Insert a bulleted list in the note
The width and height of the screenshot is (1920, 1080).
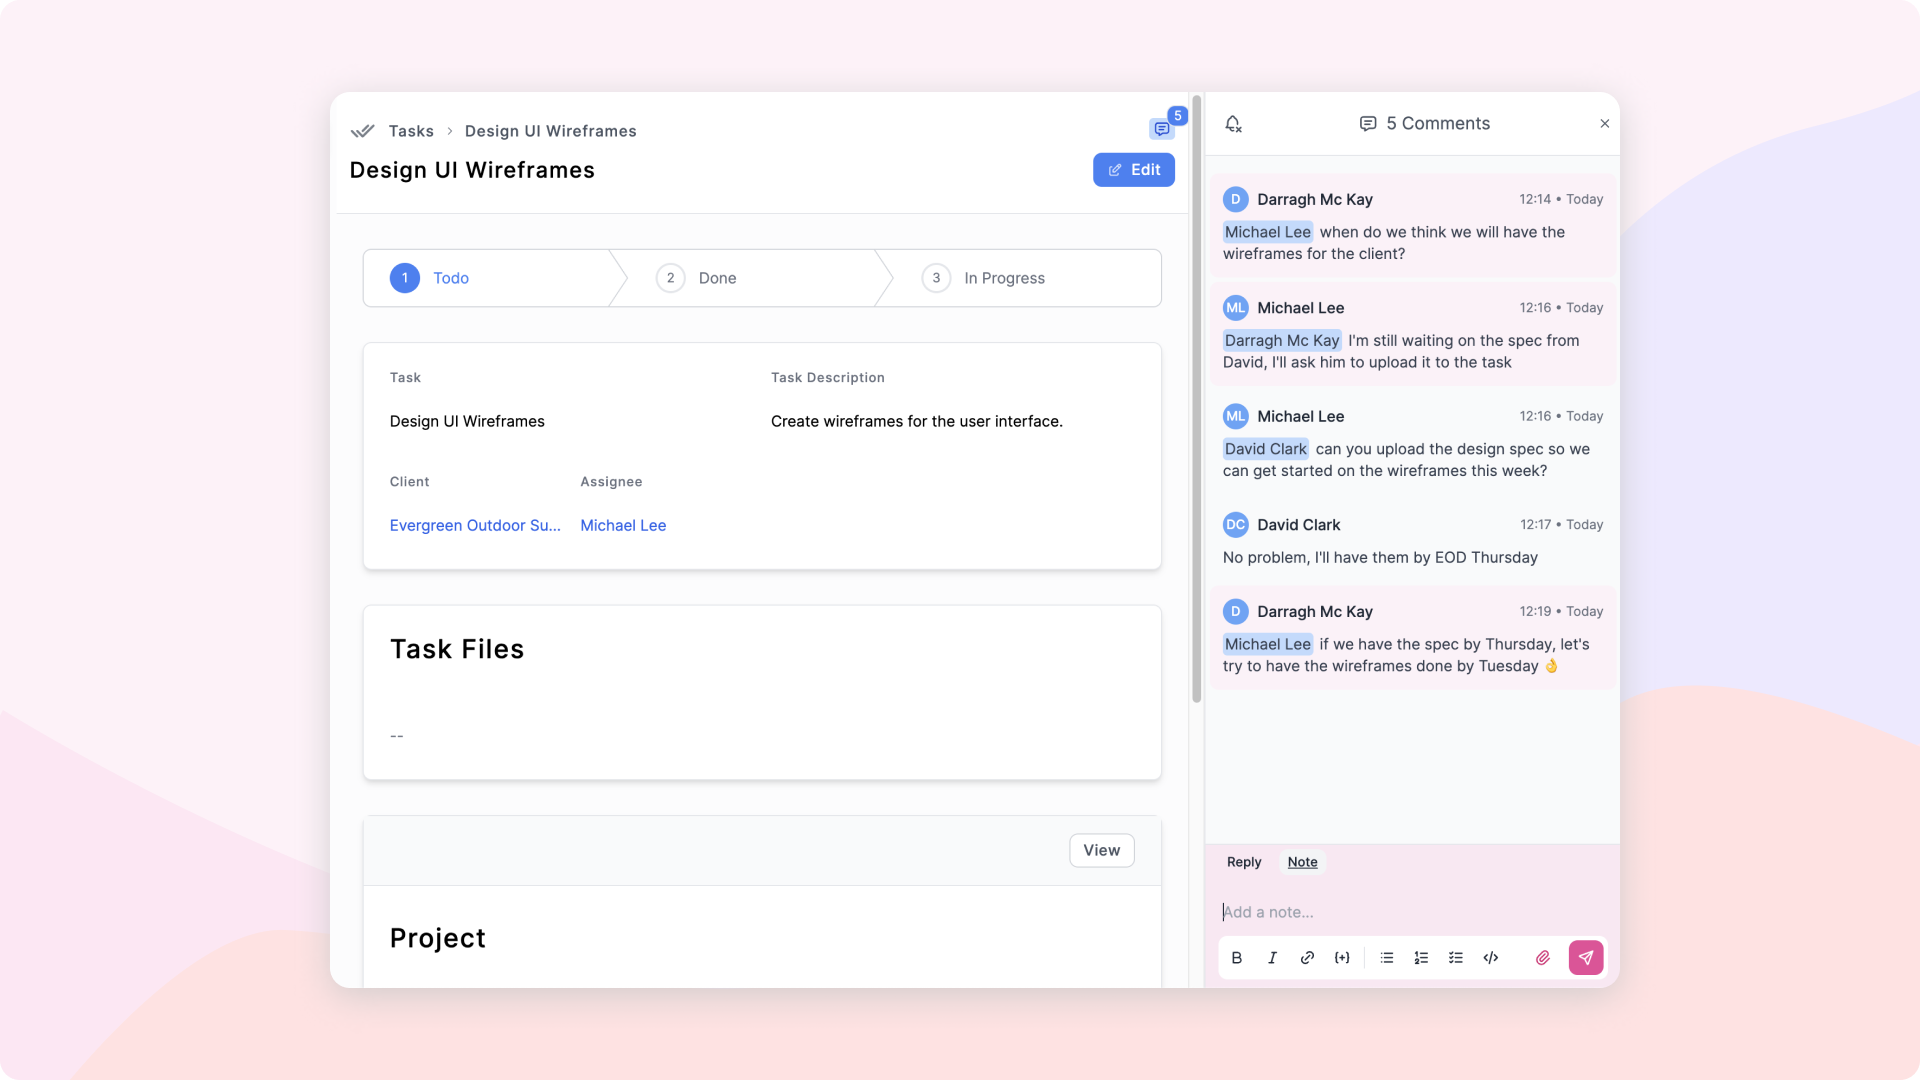[1386, 957]
